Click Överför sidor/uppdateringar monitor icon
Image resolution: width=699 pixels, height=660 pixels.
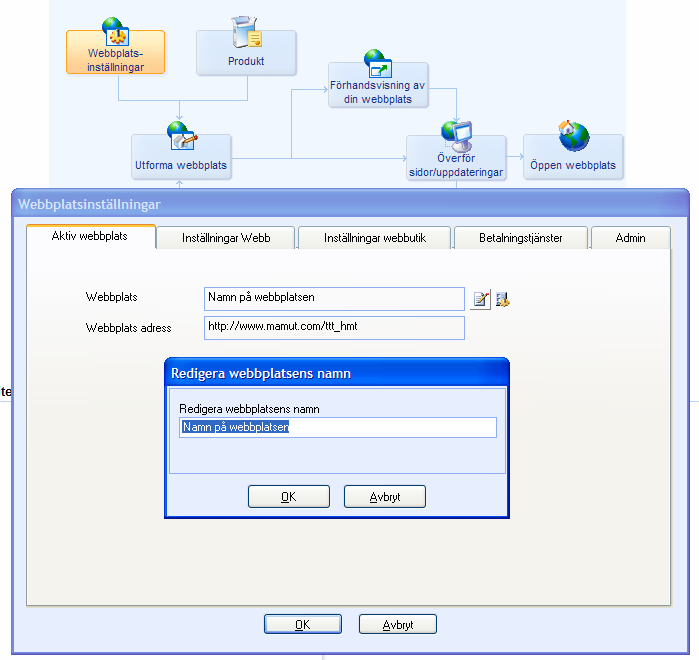[456, 136]
